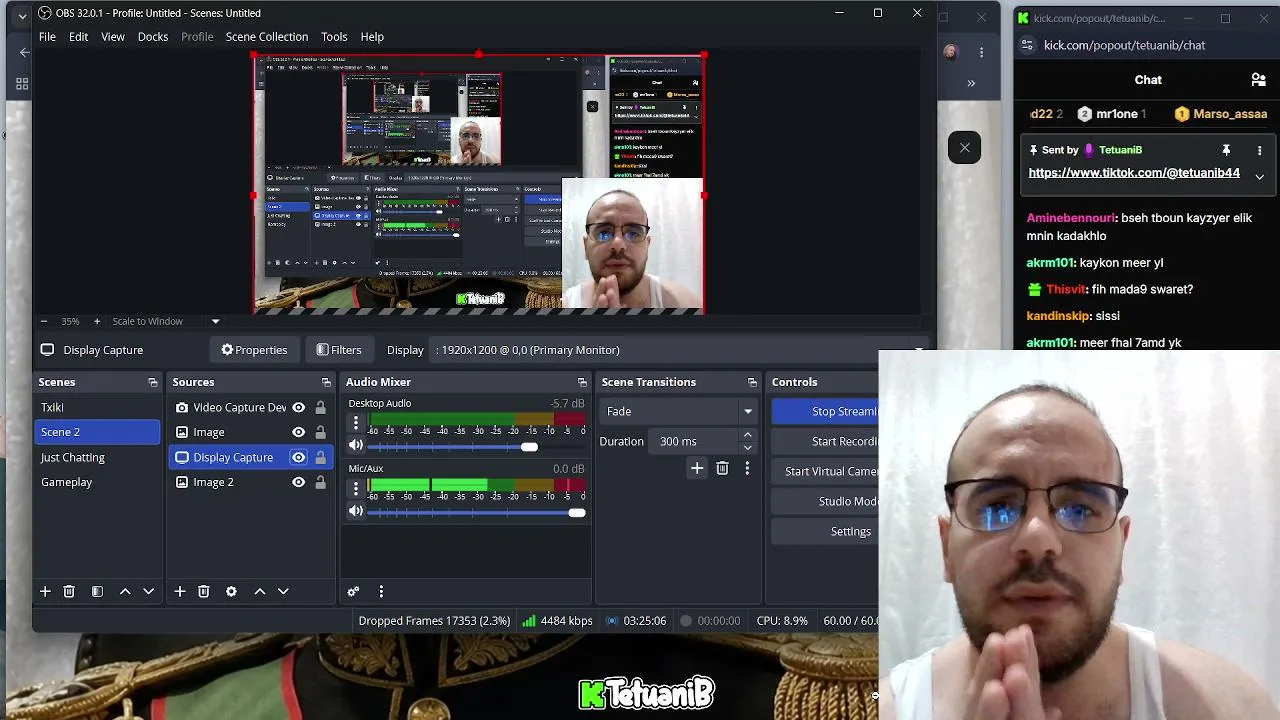
Task: Click the transition Duration 300 ms field
Action: [695, 441]
